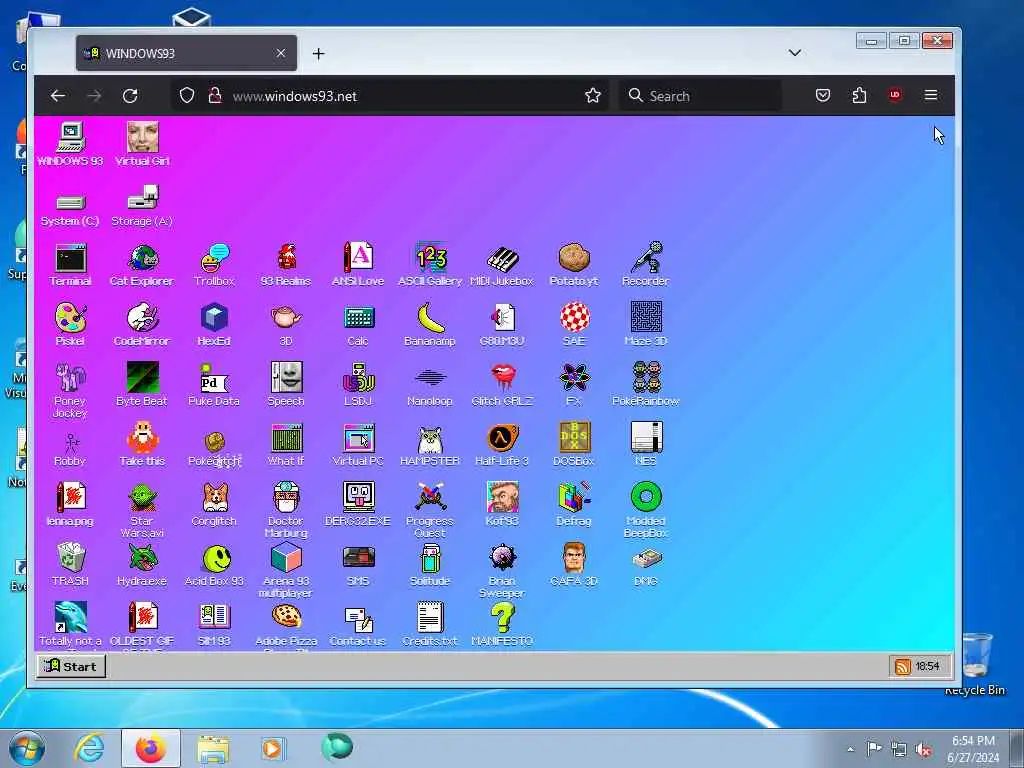Open the Solitude icon

point(430,565)
